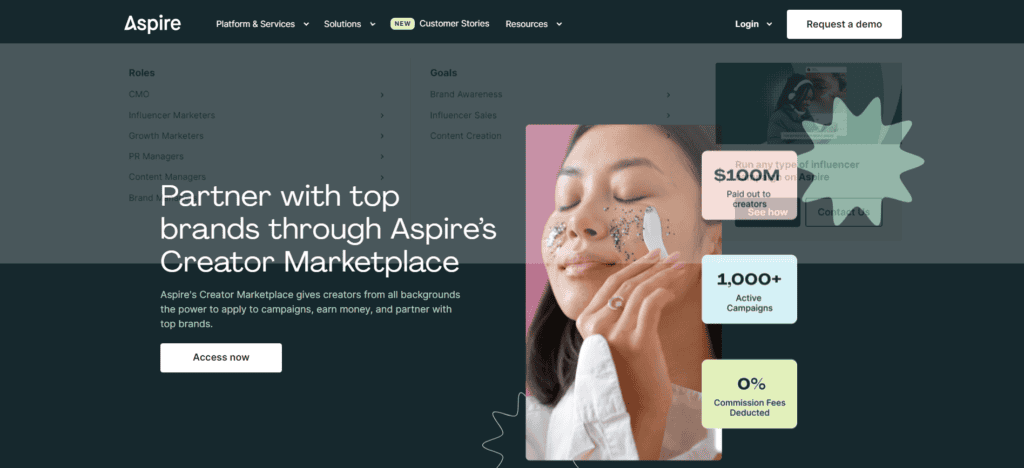Screen dimensions: 1024x468
Task: Open the Login dropdown arrow
Action: [x=769, y=24]
